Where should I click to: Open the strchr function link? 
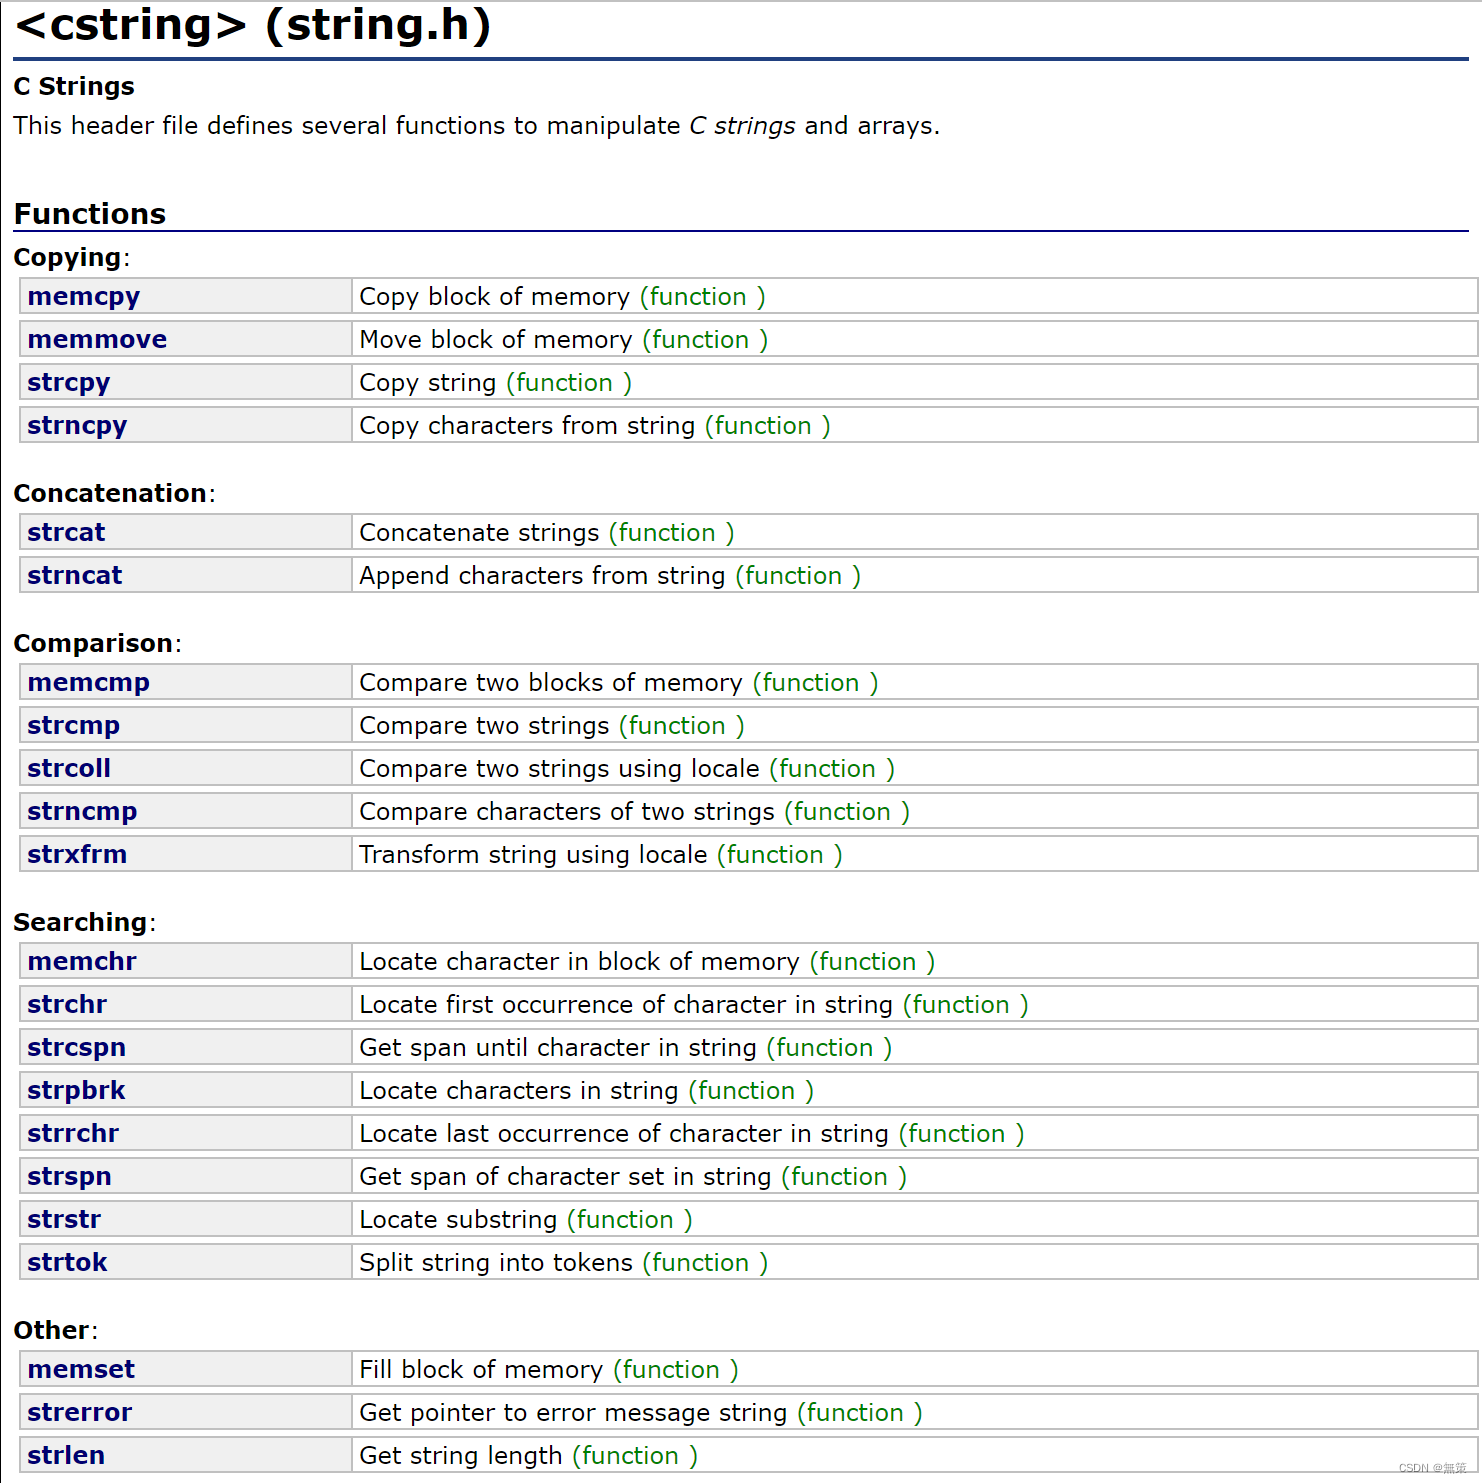click(x=67, y=1005)
